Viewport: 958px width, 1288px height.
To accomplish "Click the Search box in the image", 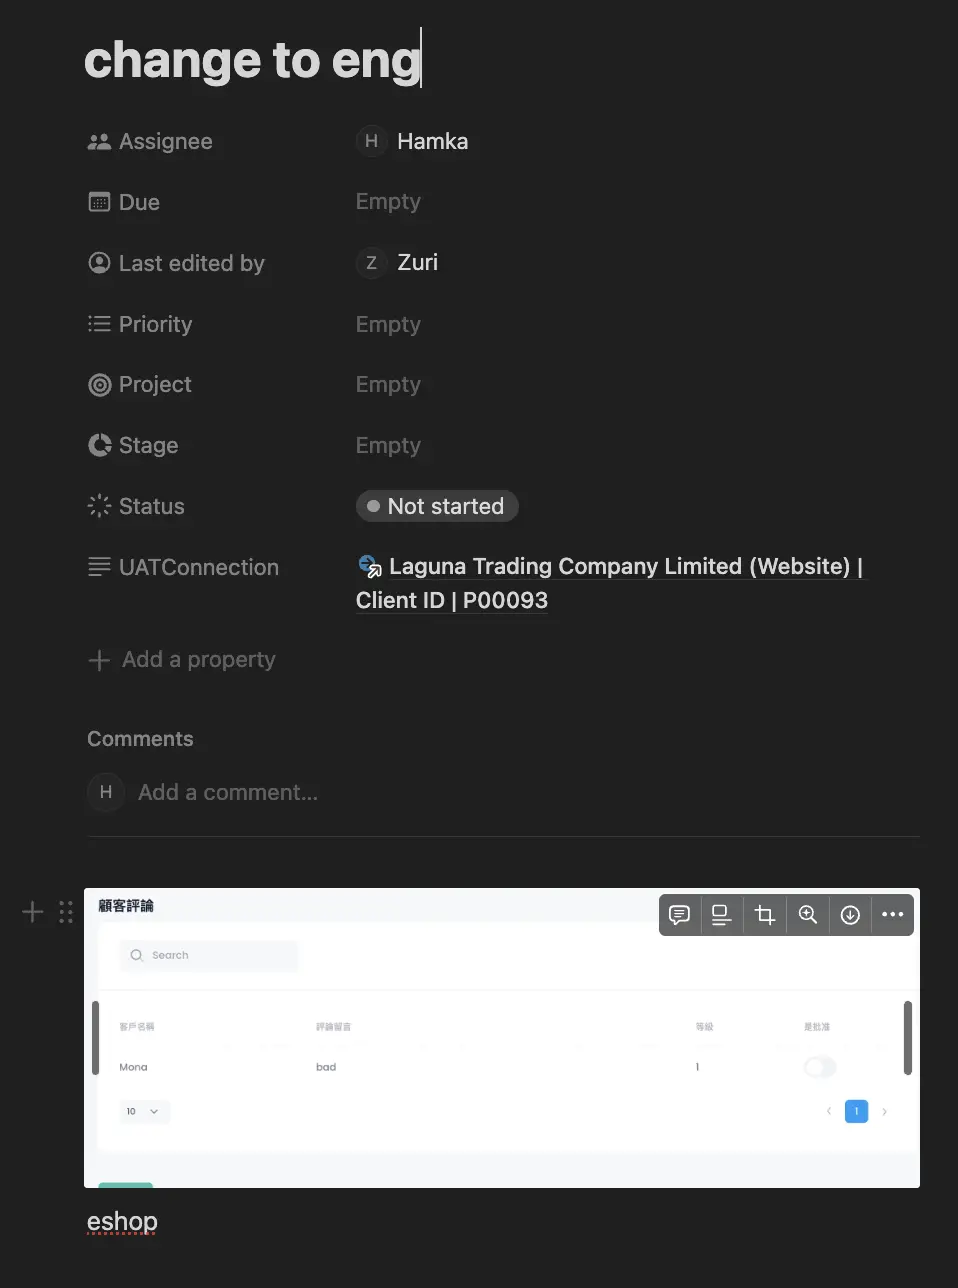I will pyautogui.click(x=210, y=955).
